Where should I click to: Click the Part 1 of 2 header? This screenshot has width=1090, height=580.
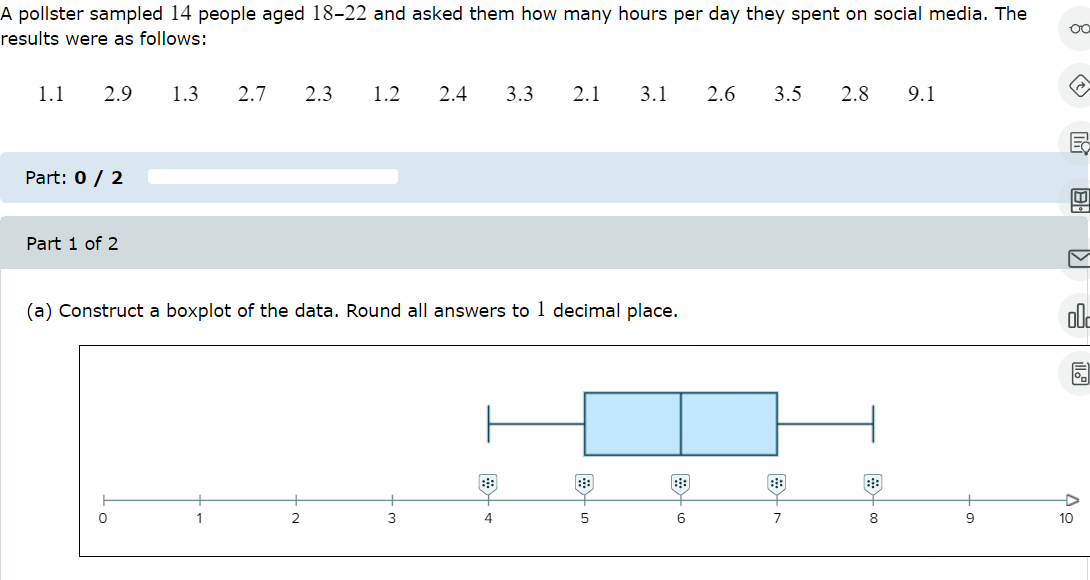(x=72, y=243)
